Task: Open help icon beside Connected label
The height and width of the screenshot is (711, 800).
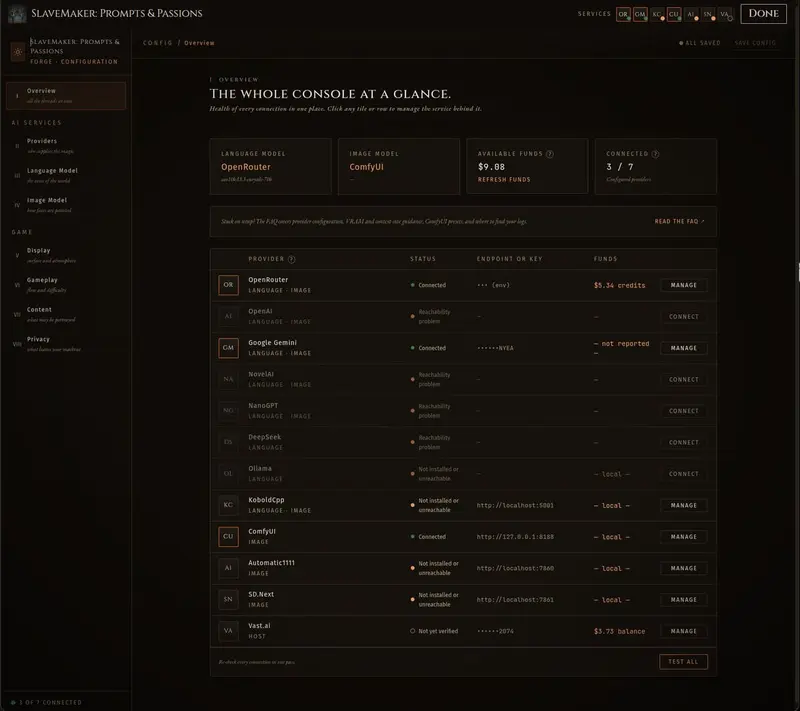Action: [x=655, y=154]
